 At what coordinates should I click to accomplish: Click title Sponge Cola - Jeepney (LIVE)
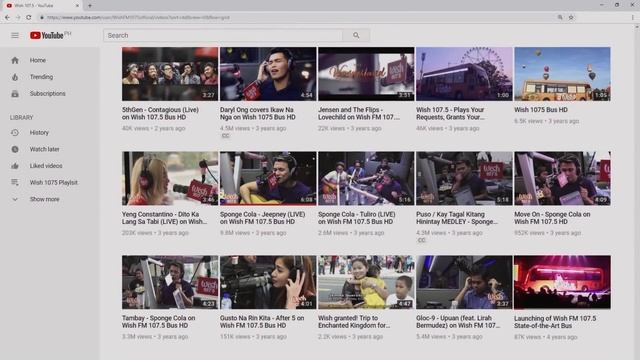click(x=262, y=218)
